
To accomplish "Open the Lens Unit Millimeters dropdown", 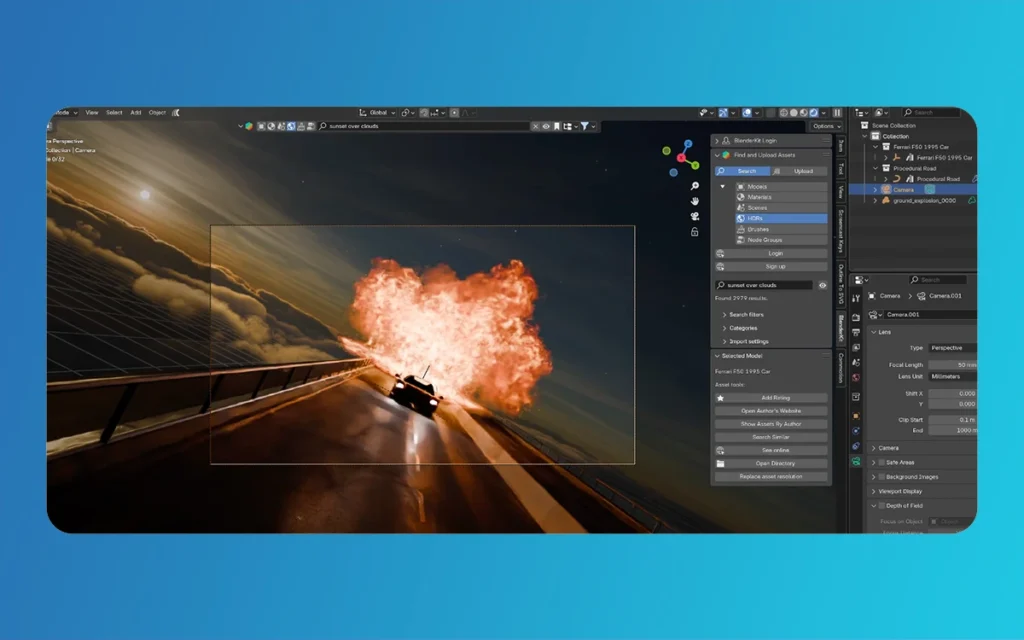I will click(952, 376).
